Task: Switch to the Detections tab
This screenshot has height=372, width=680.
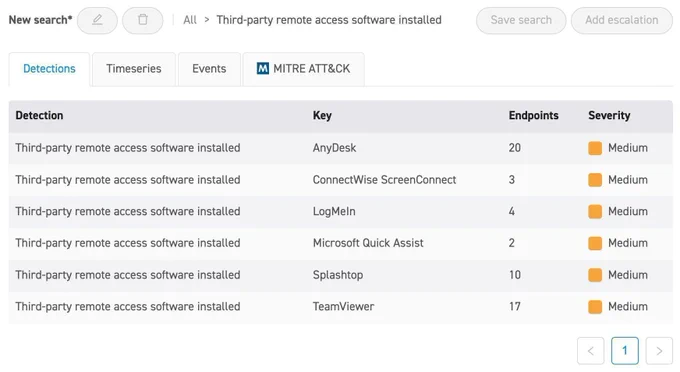Action: click(x=49, y=69)
